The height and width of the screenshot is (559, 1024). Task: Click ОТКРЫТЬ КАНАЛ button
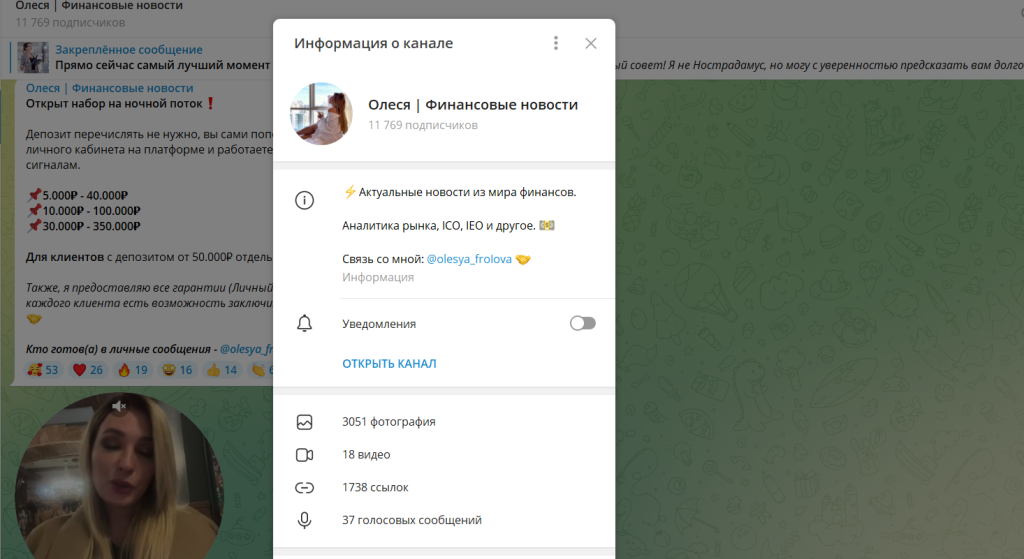tap(389, 364)
